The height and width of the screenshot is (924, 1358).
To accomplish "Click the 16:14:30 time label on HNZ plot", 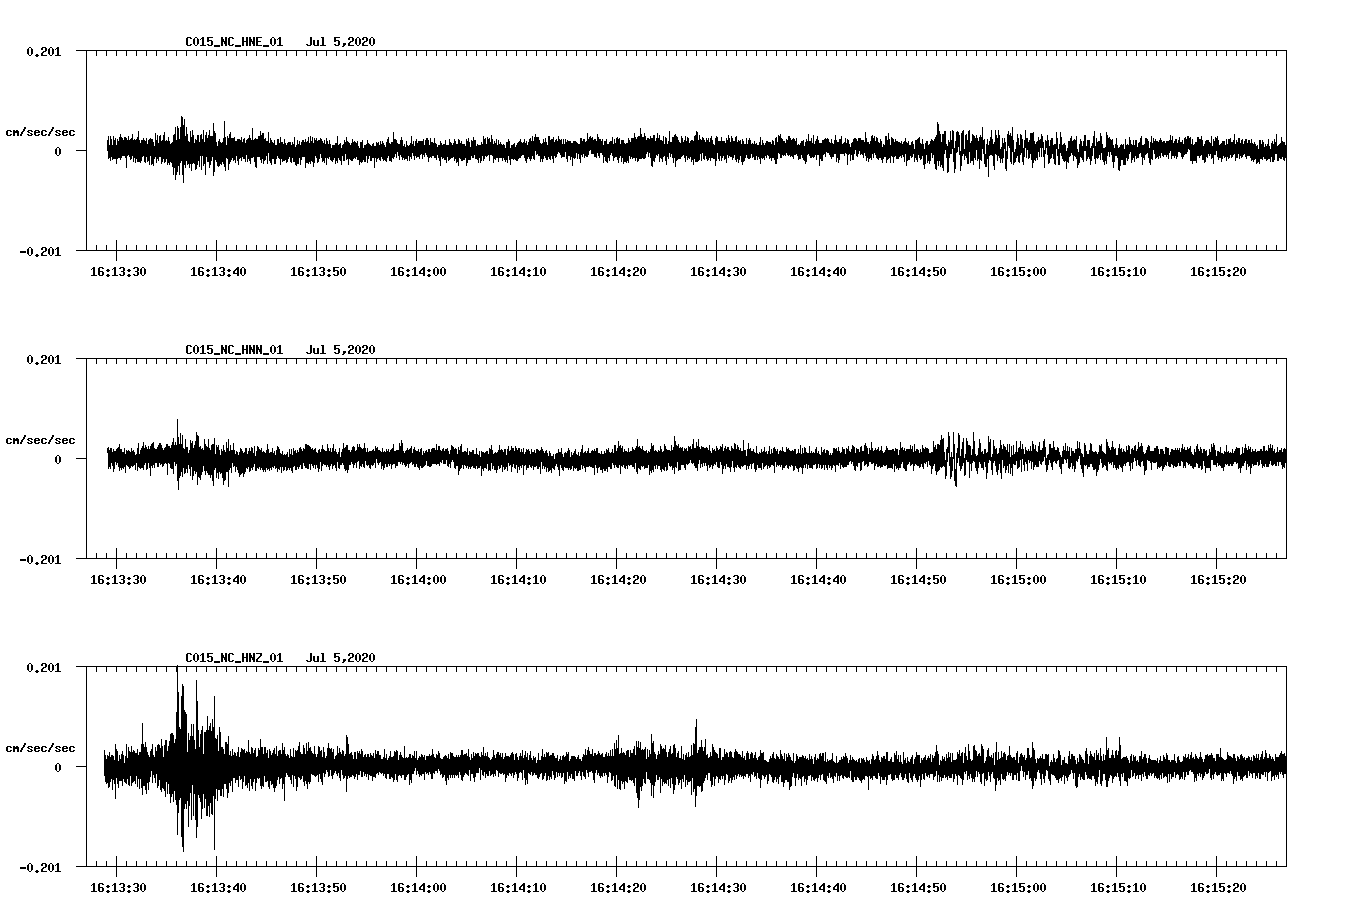I will (x=718, y=888).
